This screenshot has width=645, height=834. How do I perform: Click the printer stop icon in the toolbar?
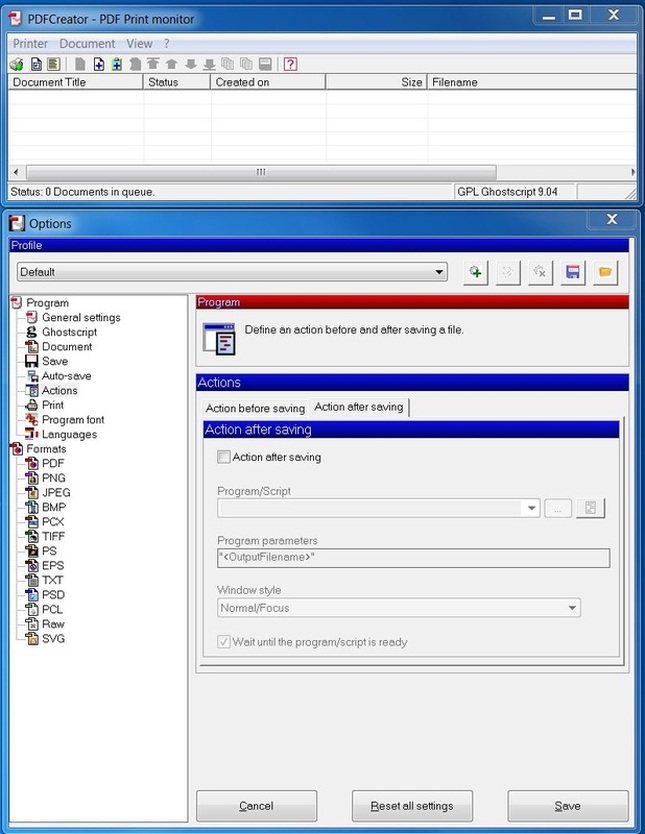tap(17, 64)
